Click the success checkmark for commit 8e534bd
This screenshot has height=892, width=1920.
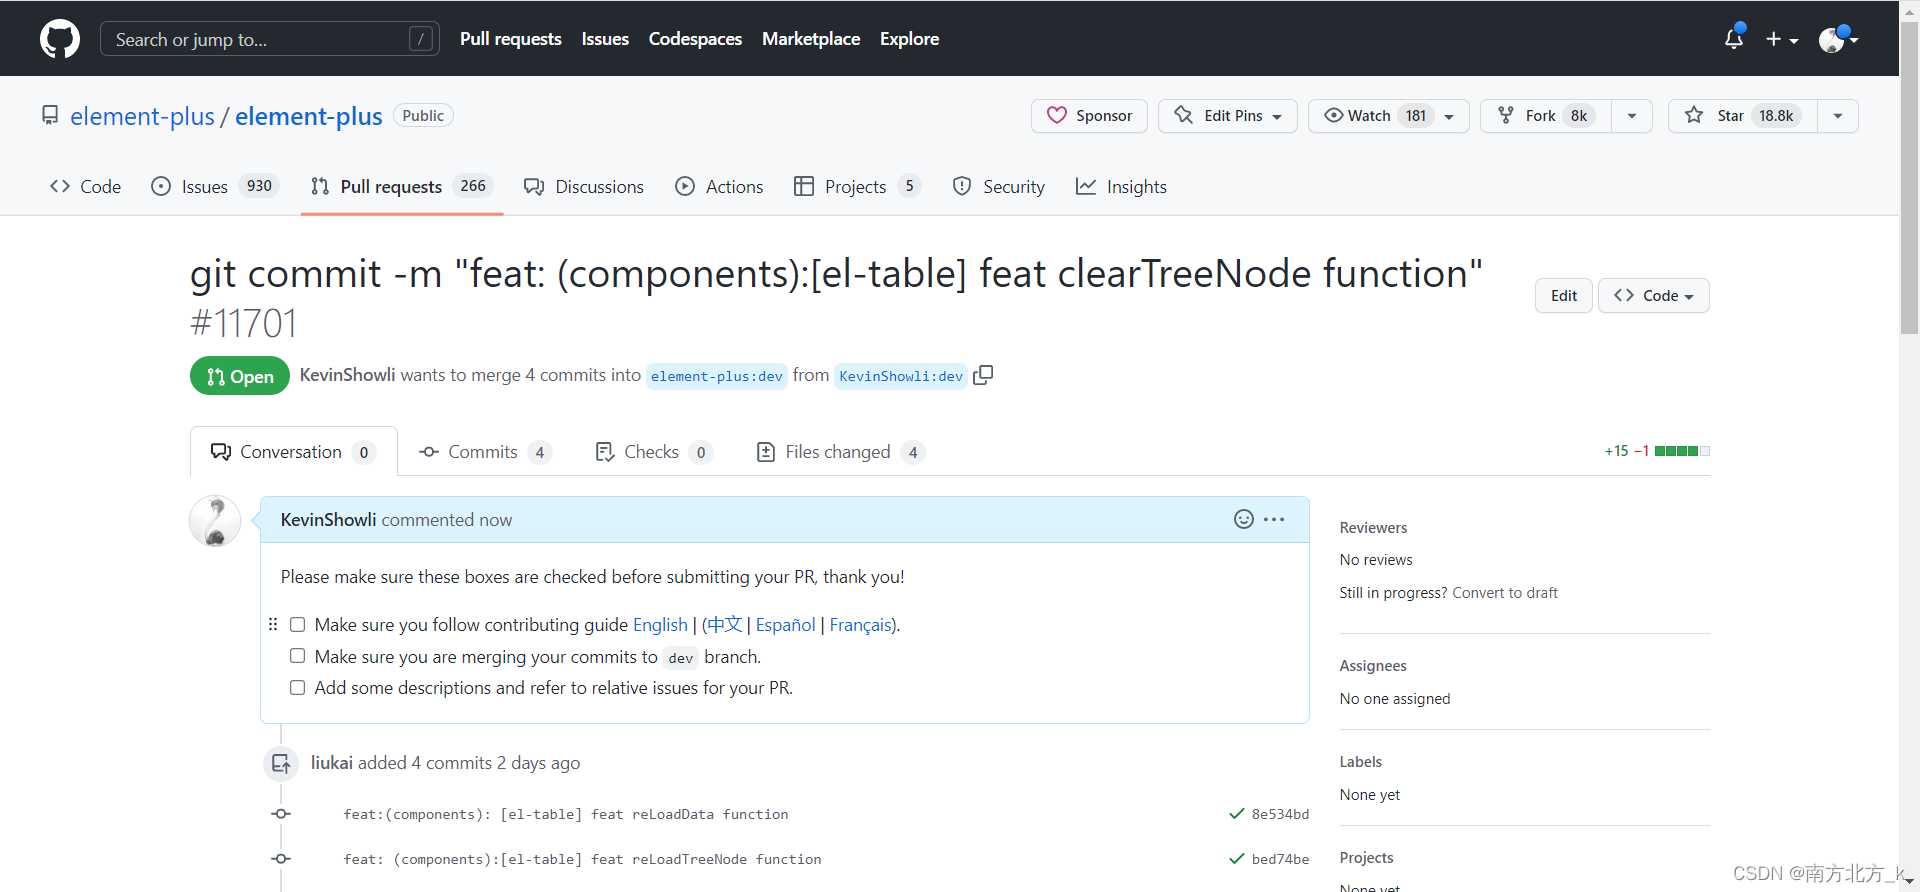click(1237, 814)
